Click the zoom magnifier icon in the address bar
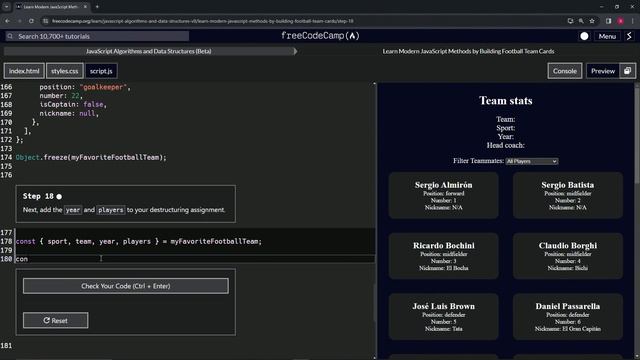This screenshot has width=640, height=360. (x=581, y=21)
